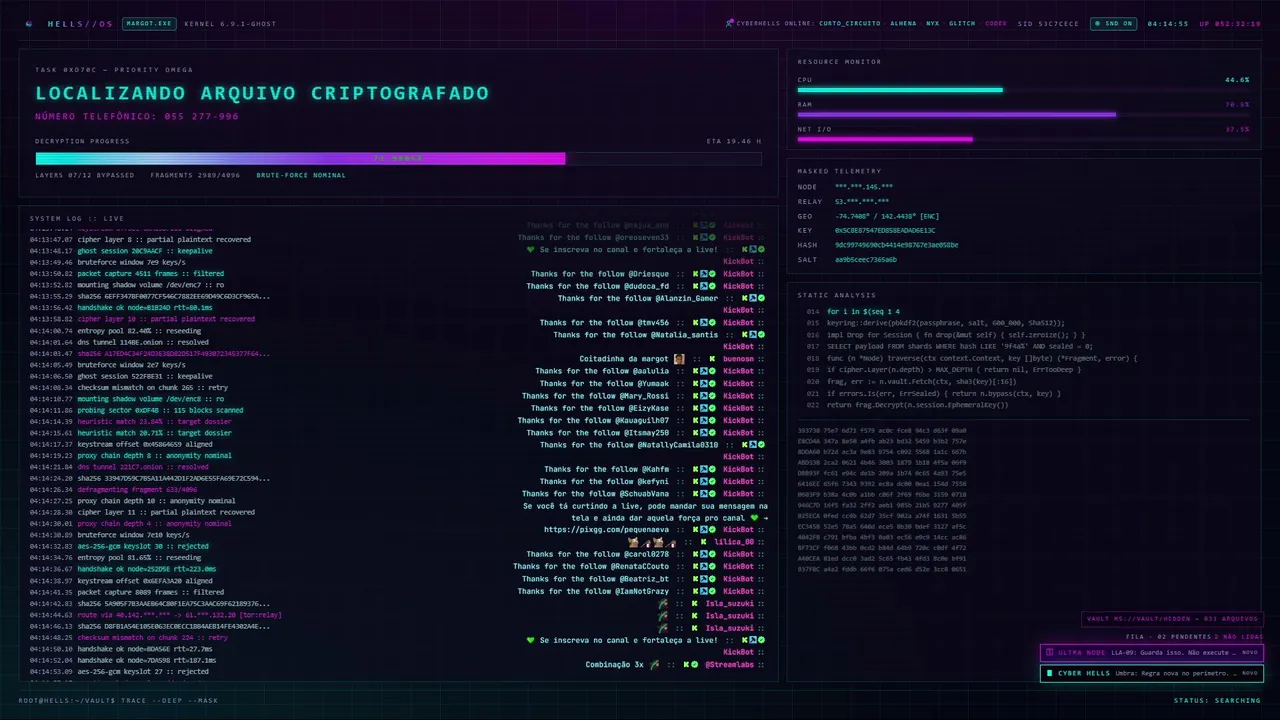The height and width of the screenshot is (720, 1280).
Task: Click the ULTRA NODE notification icon
Action: click(x=1049, y=653)
